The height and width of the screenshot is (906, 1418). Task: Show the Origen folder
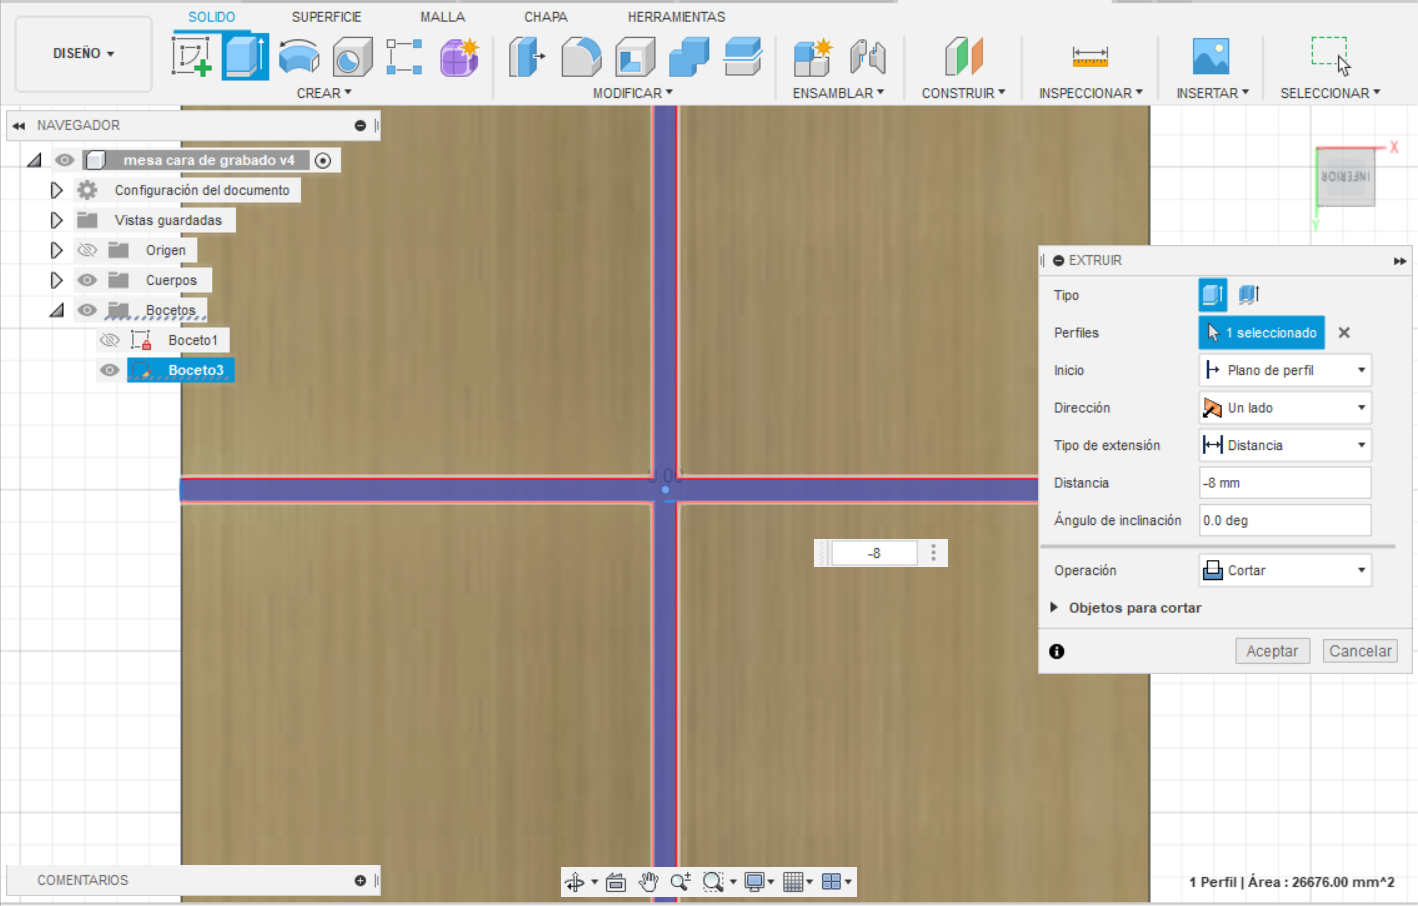tap(87, 250)
